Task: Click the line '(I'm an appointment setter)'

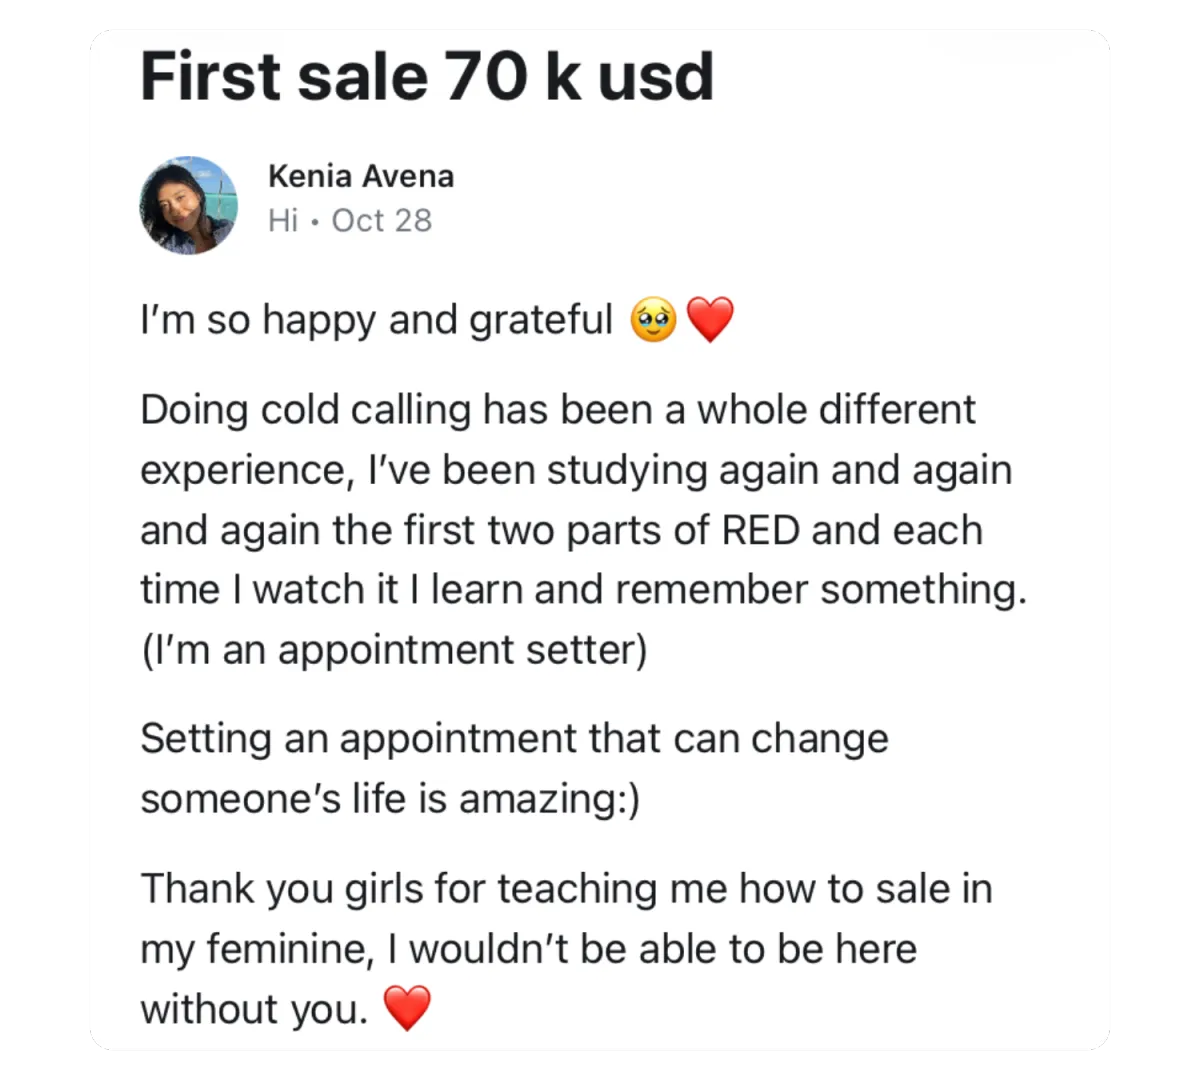Action: point(394,650)
